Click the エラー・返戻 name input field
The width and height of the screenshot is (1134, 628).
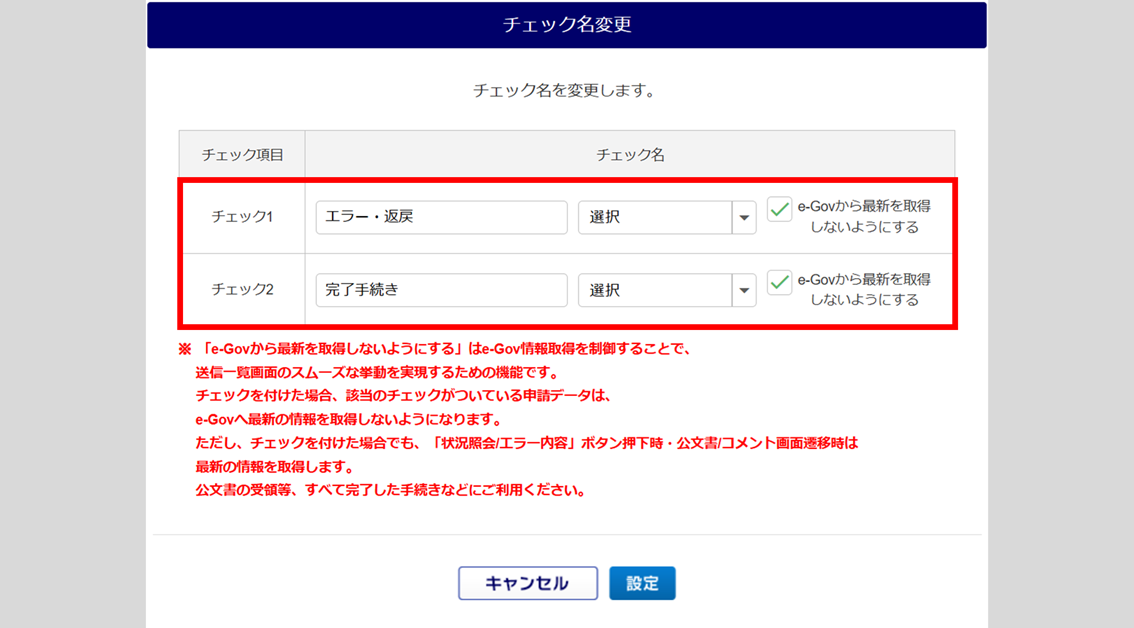pos(441,217)
